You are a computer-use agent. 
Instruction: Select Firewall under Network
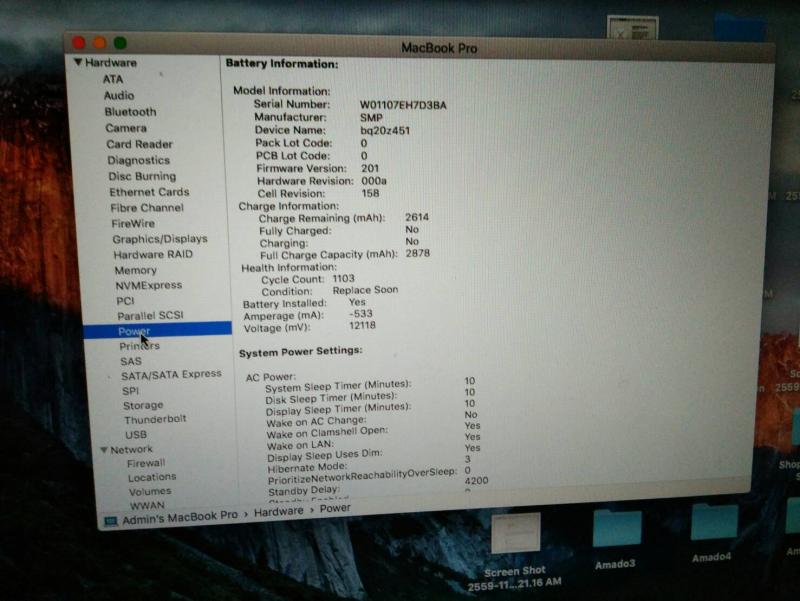pos(146,464)
